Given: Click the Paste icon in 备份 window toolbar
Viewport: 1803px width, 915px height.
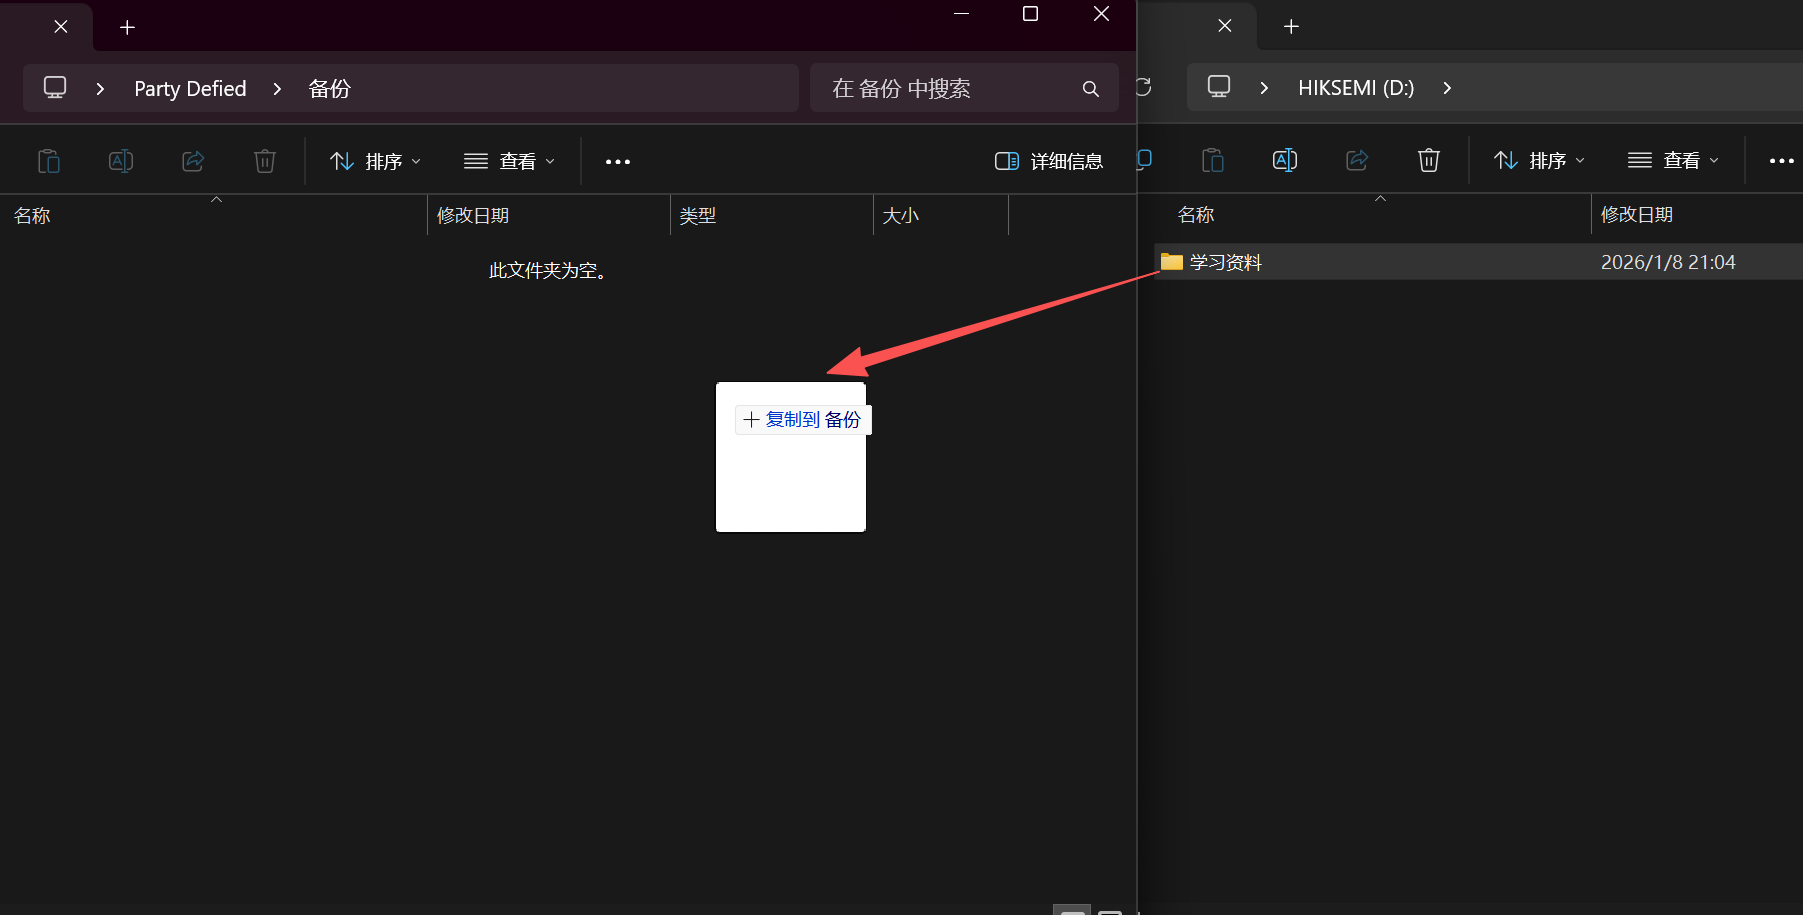Looking at the screenshot, I should click(49, 161).
